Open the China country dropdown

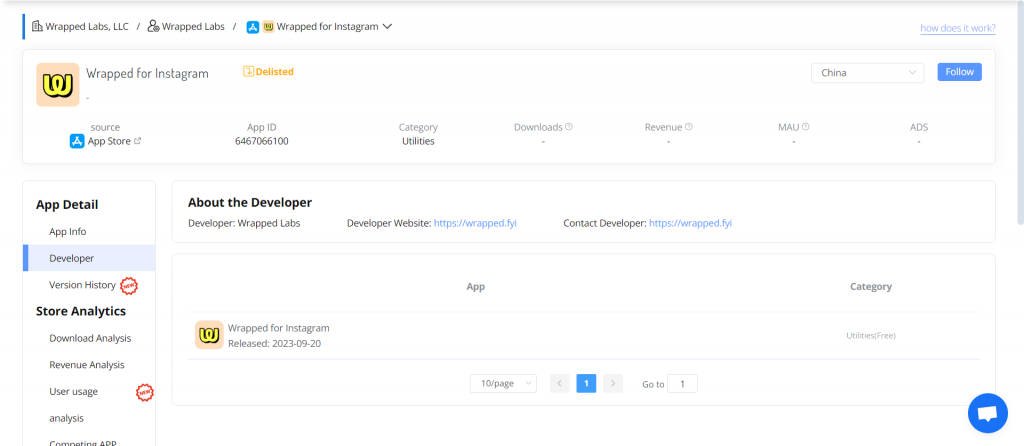(x=868, y=73)
